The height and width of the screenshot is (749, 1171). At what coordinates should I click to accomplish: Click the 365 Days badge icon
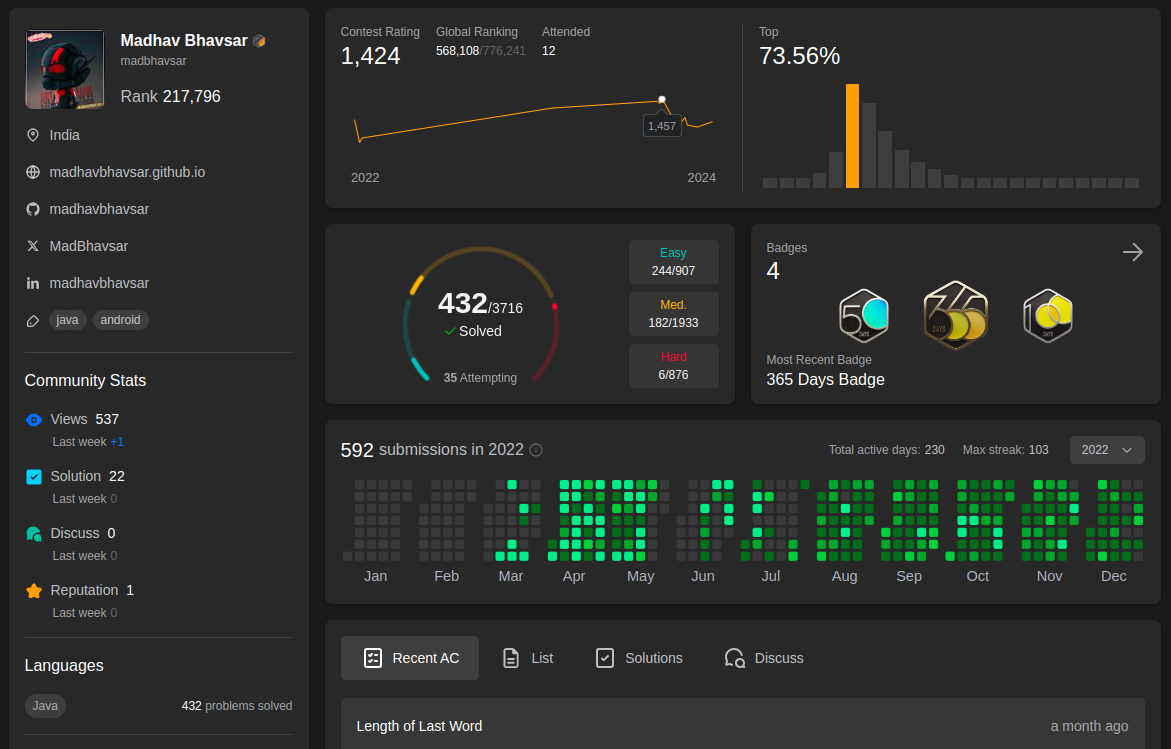(x=955, y=316)
